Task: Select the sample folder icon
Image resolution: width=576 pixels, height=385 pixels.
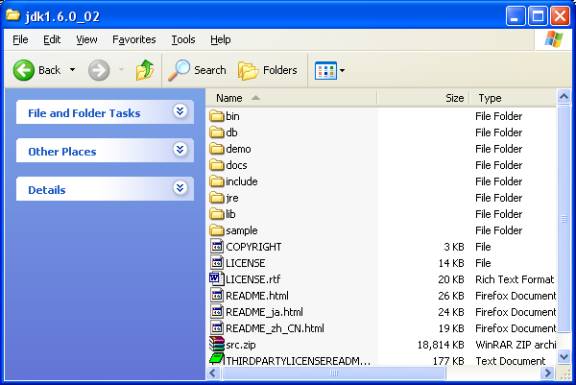Action: click(217, 230)
